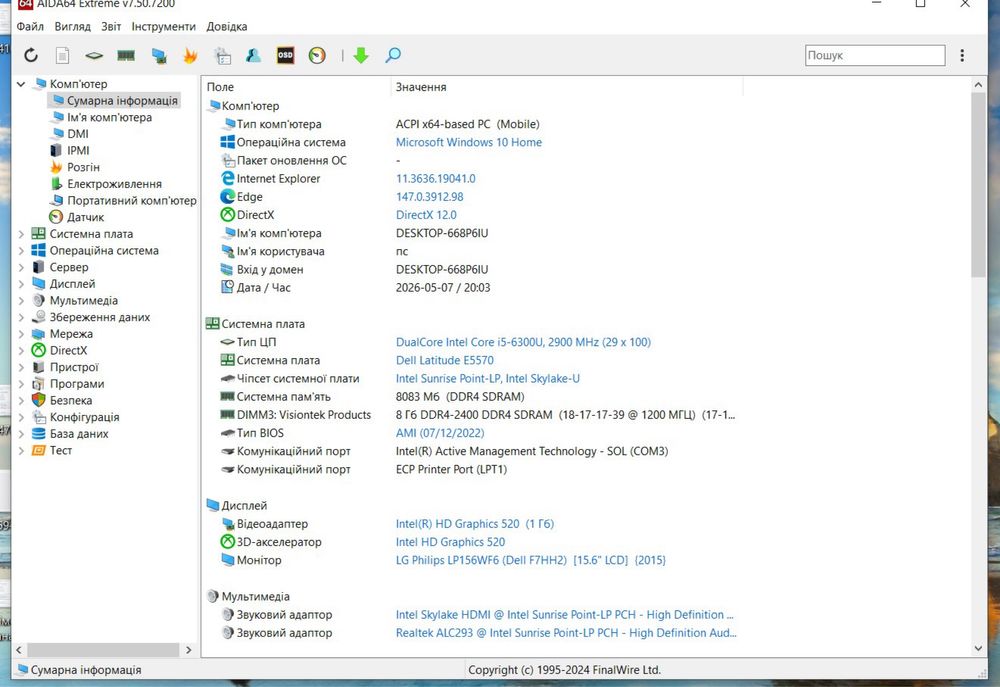Open the memory module toolbar icon
This screenshot has width=1000, height=687.
[126, 55]
